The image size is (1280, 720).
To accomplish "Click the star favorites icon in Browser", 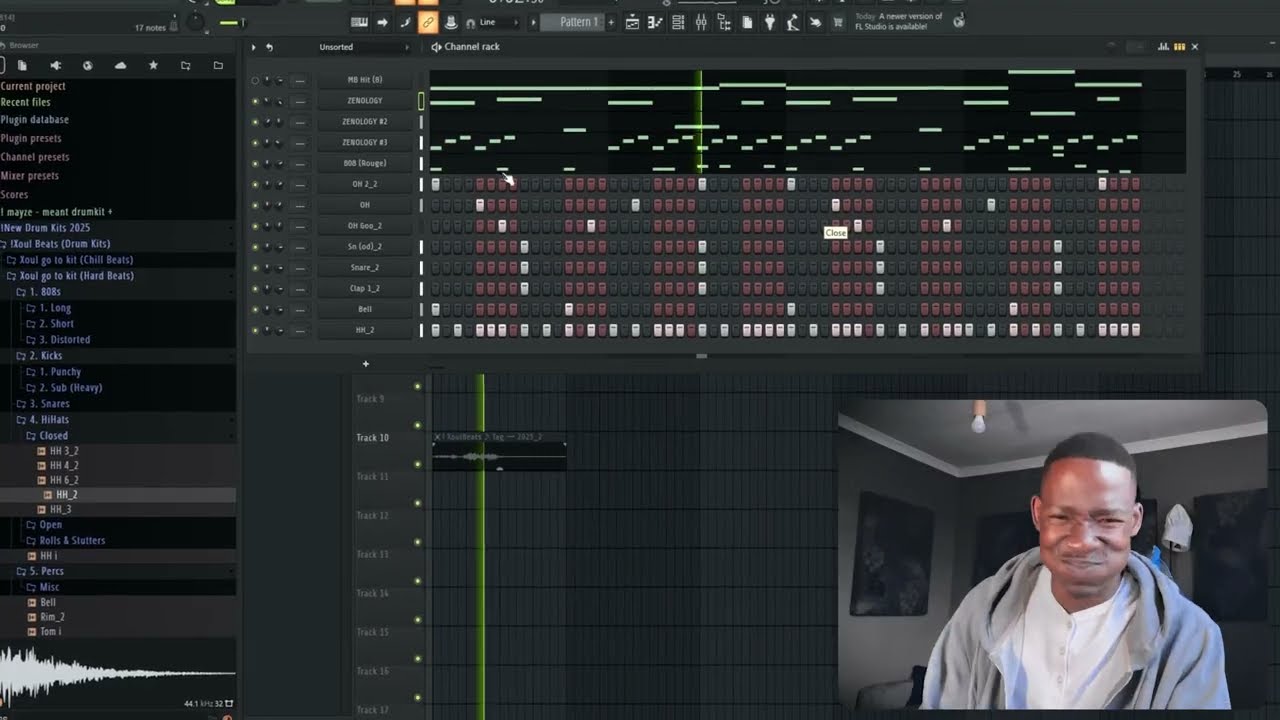I will point(153,65).
